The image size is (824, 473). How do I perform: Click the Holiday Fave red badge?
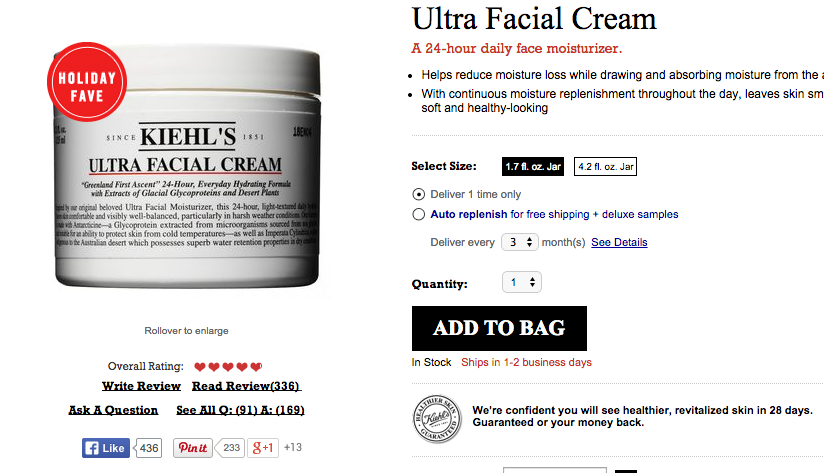point(87,82)
